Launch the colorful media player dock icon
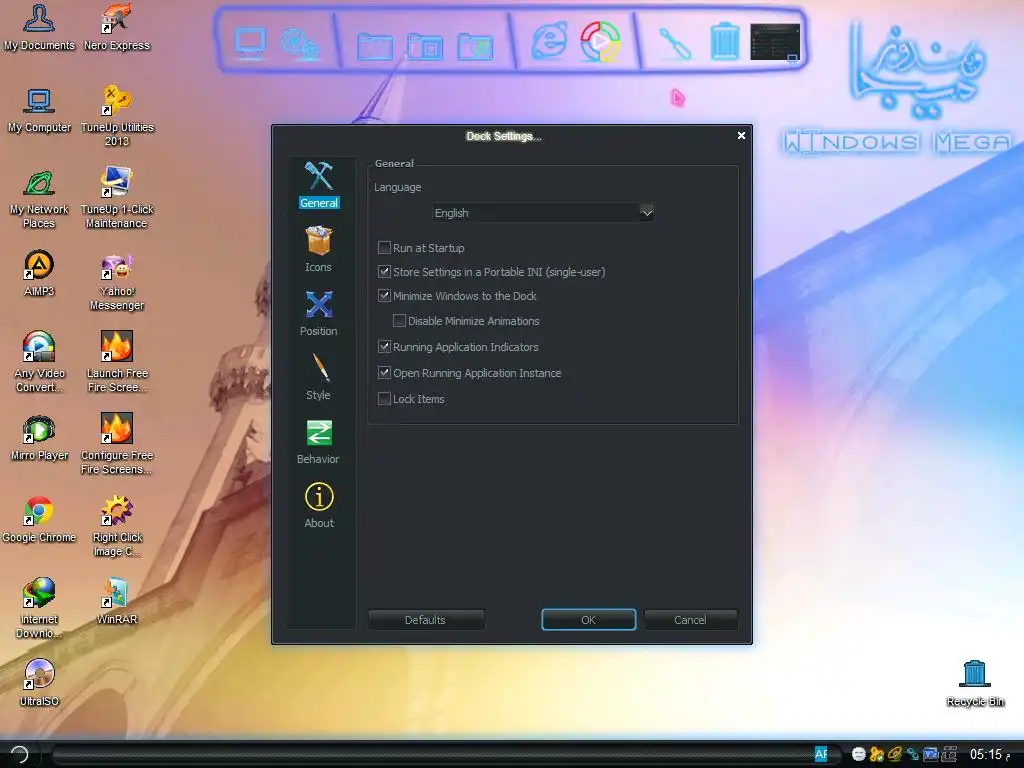1024x768 pixels. [x=600, y=42]
